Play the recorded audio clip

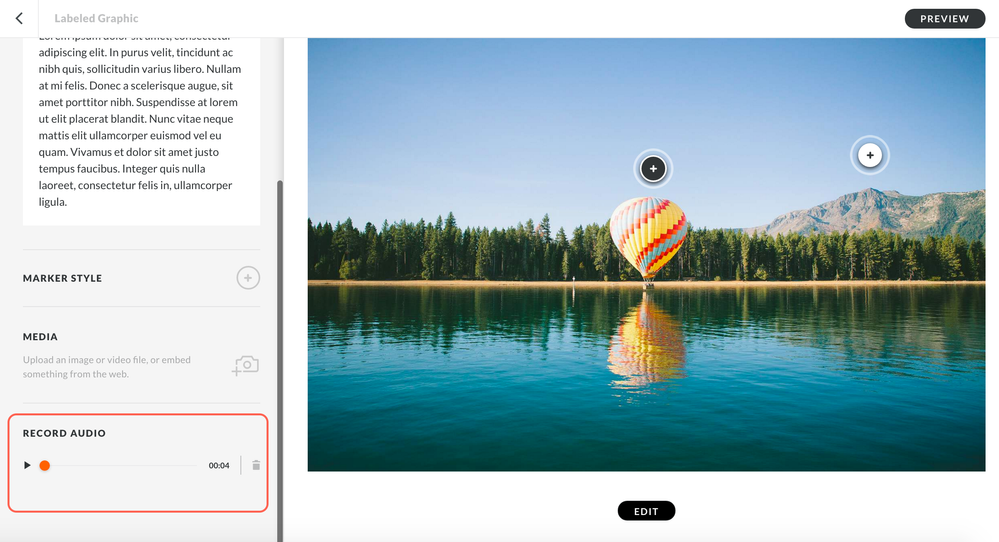(27, 466)
